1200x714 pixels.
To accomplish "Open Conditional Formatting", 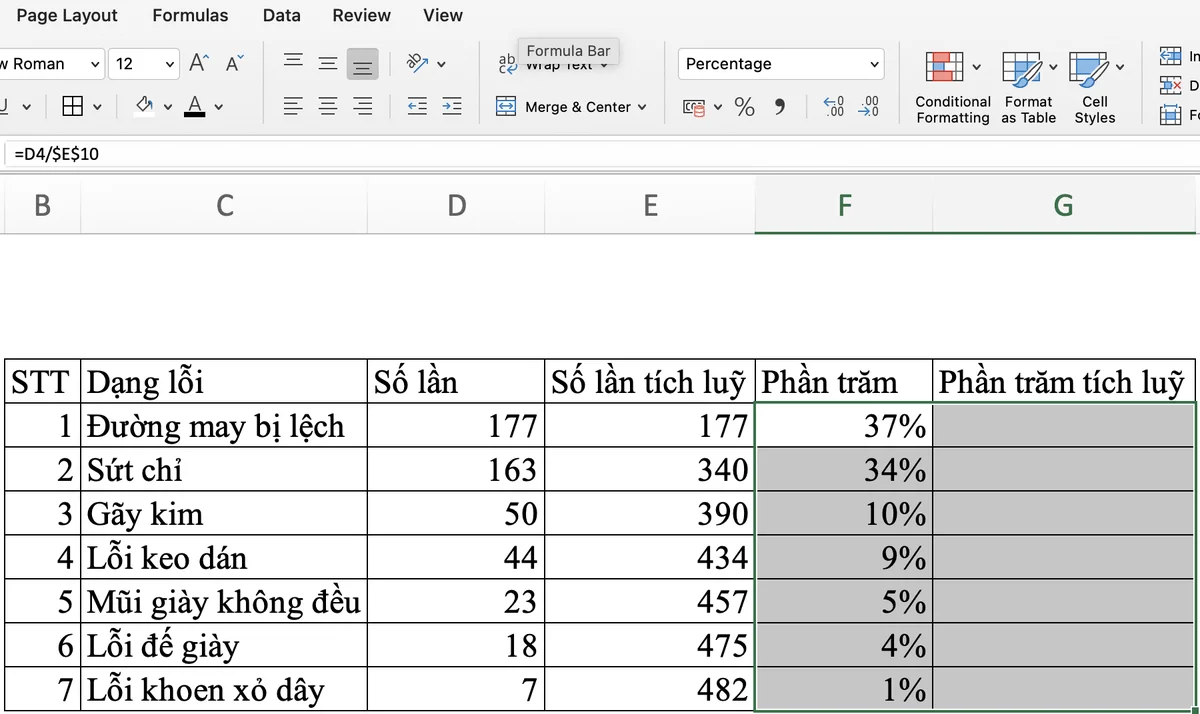I will pyautogui.click(x=953, y=88).
